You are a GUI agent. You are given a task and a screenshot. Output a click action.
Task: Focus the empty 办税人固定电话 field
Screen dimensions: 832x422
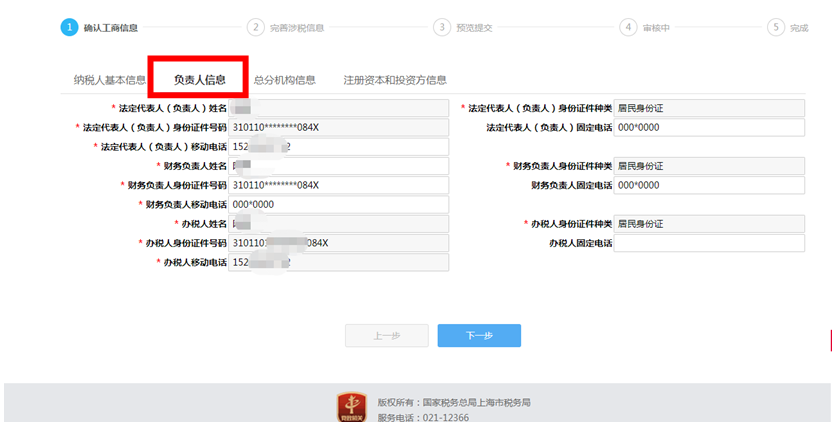[709, 243]
